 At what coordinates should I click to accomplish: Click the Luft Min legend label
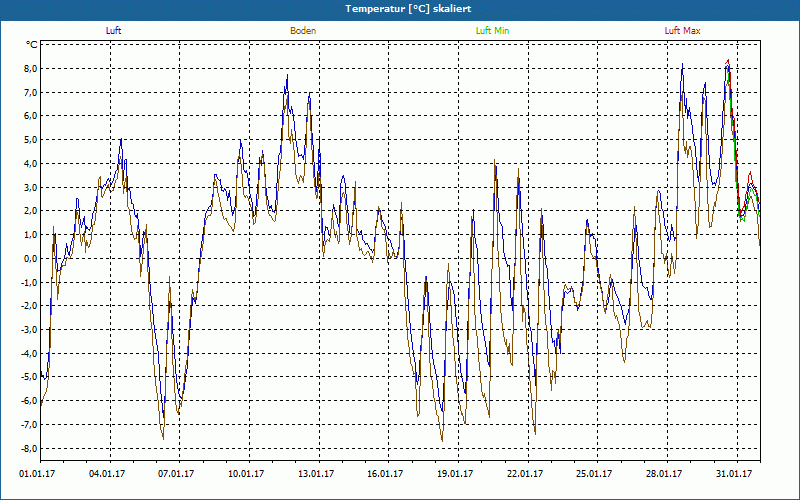[492, 31]
